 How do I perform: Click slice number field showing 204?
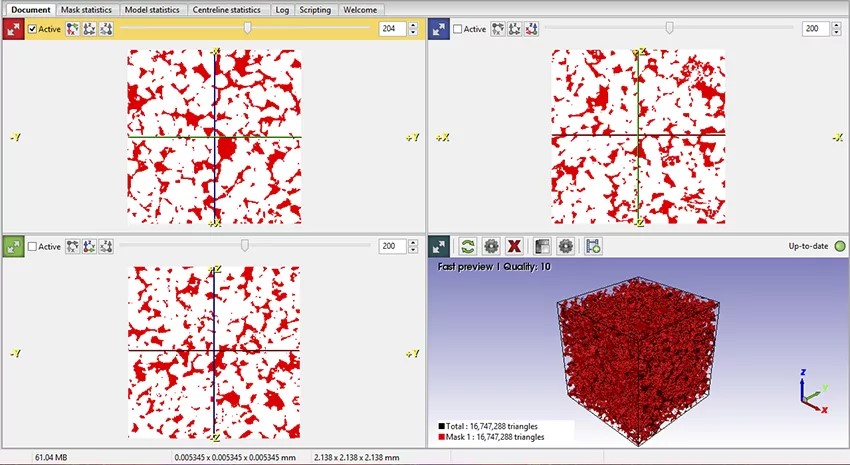tap(392, 29)
